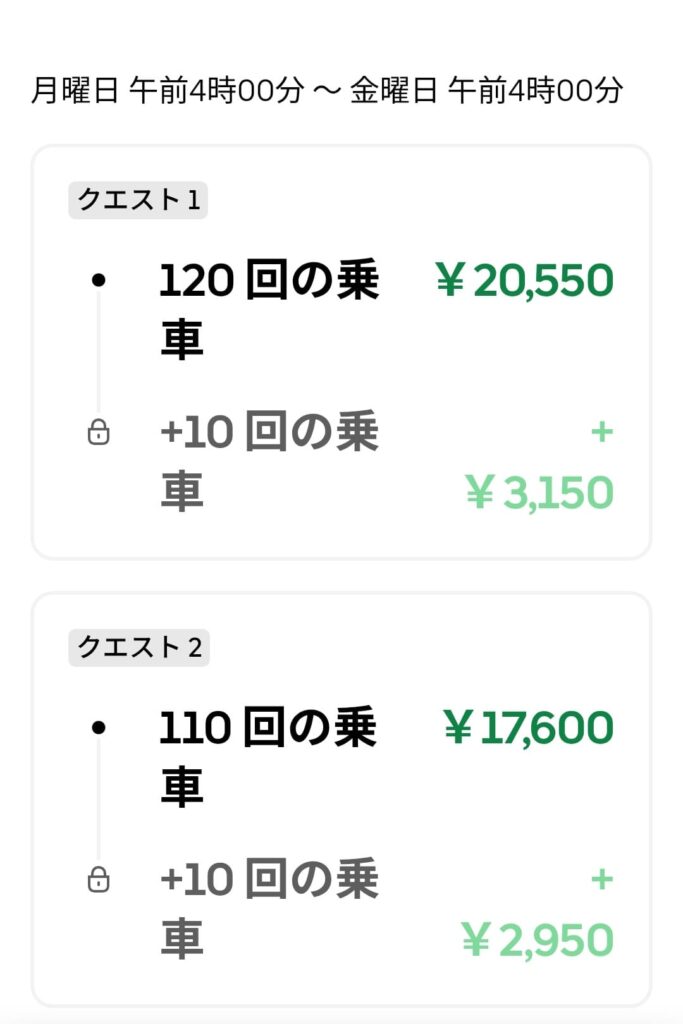Tap the ¥ symbol next to 20,550
The image size is (683, 1024).
pyautogui.click(x=452, y=281)
